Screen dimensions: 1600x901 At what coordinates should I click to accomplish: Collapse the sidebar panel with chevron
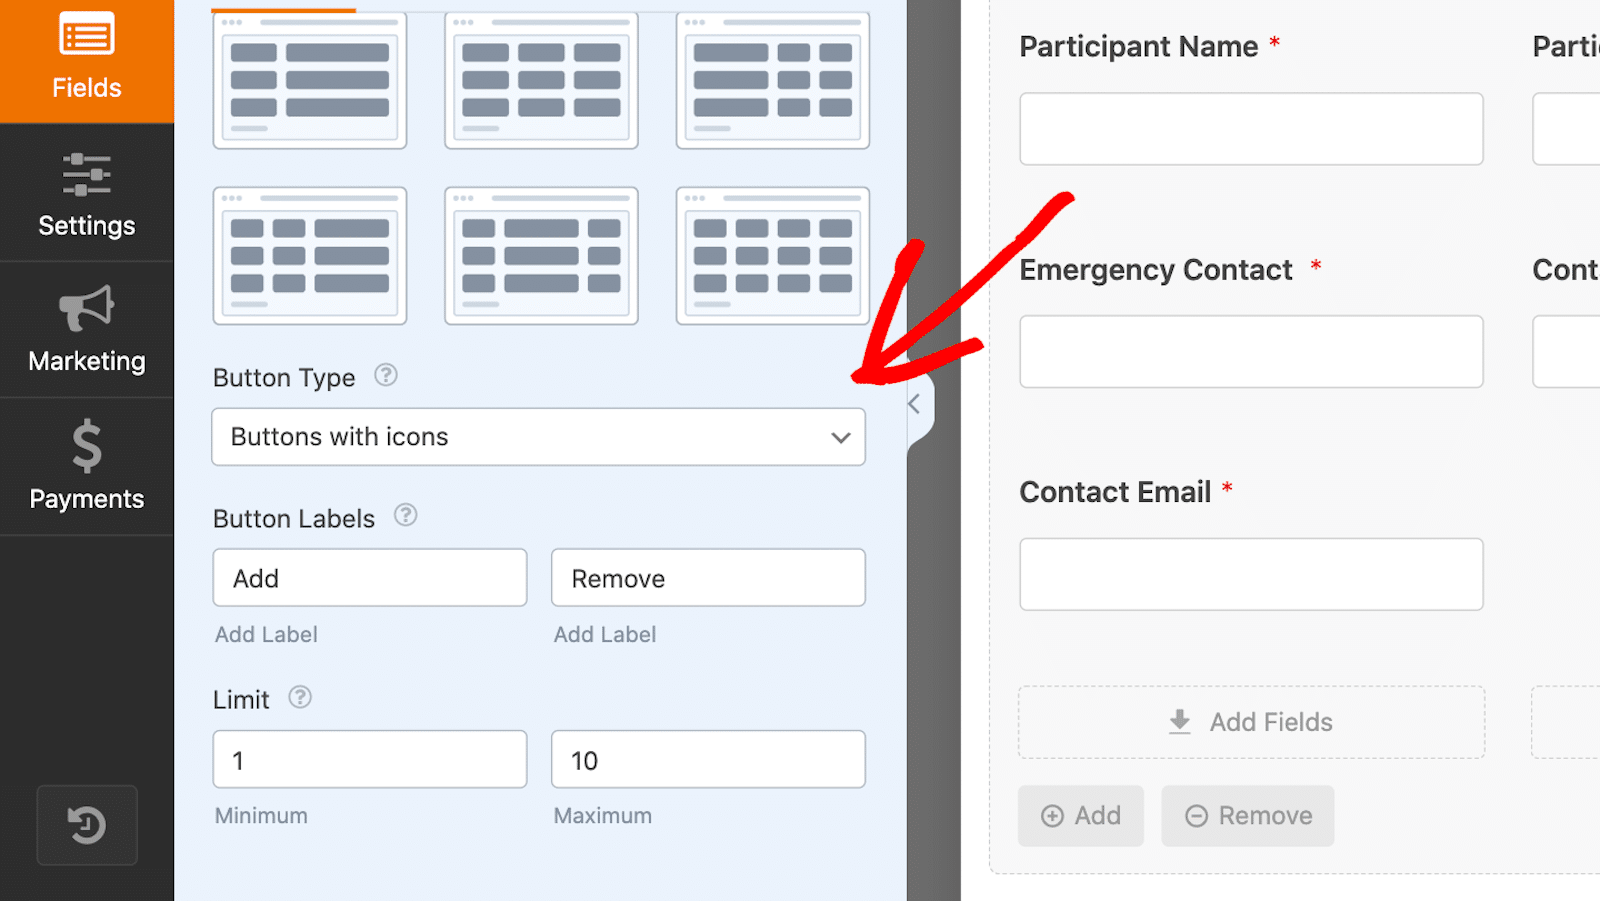(914, 404)
